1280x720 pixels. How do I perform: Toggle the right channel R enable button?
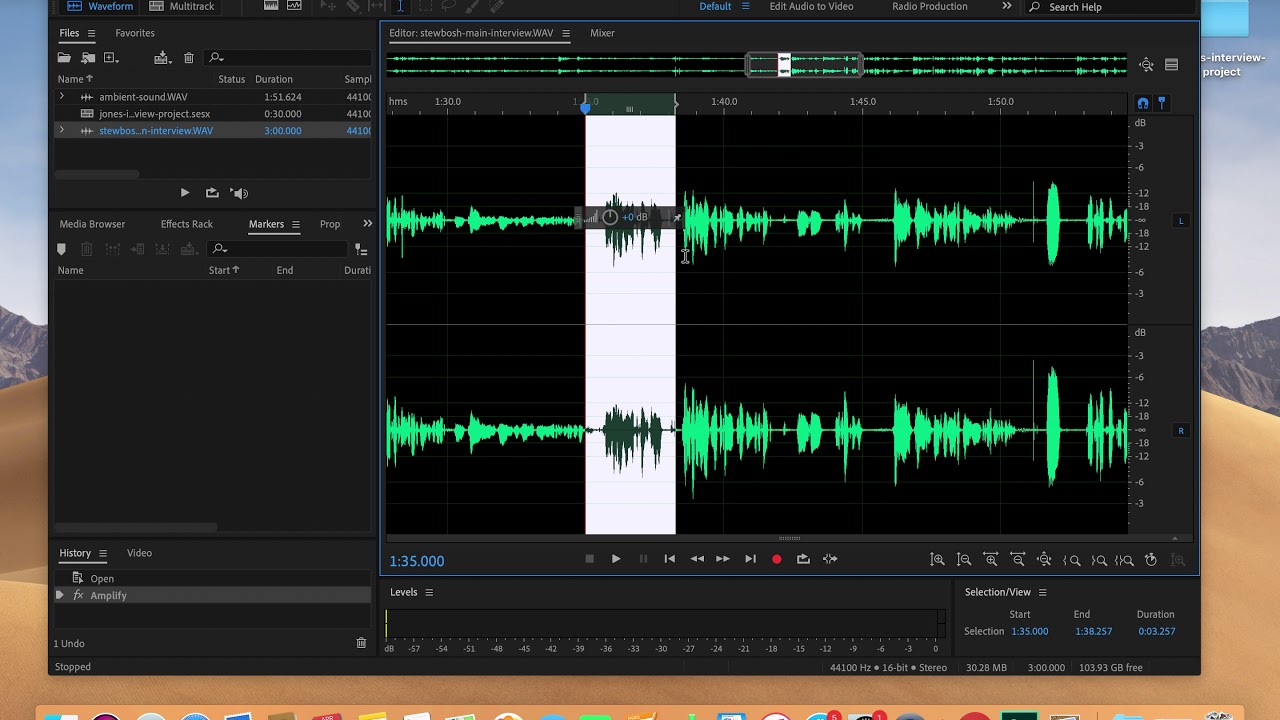point(1180,431)
